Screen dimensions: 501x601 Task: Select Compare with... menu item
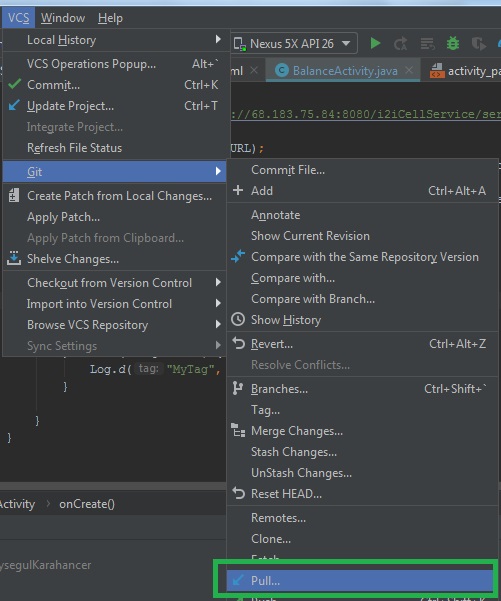click(363, 278)
